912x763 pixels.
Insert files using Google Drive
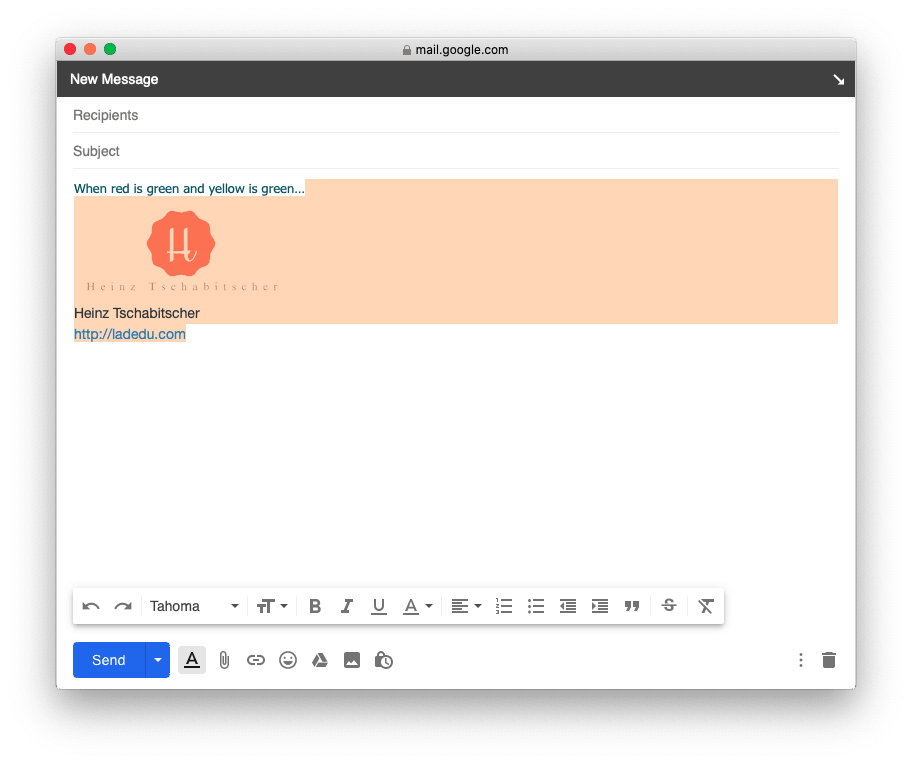(320, 661)
